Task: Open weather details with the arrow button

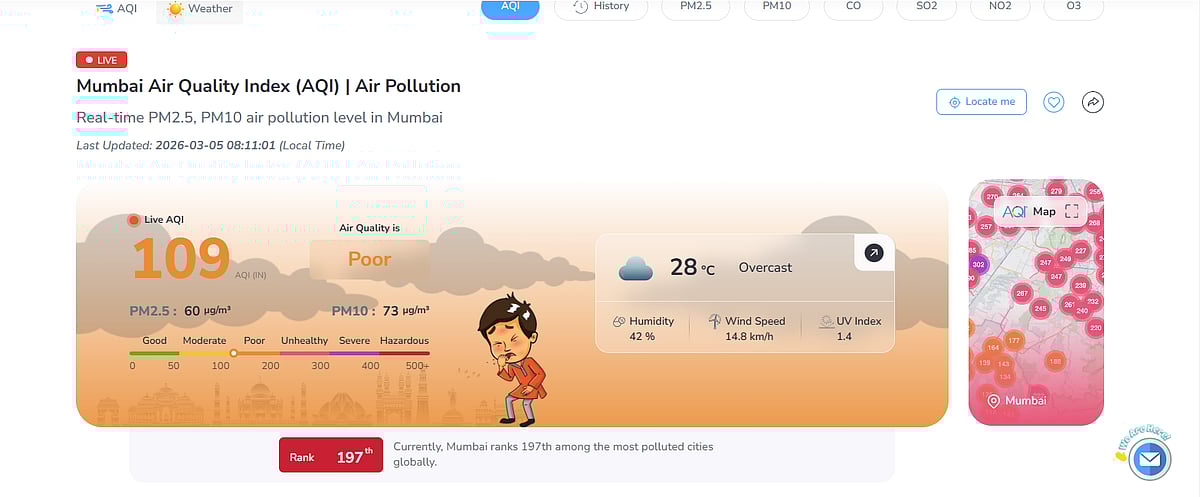Action: [x=873, y=254]
